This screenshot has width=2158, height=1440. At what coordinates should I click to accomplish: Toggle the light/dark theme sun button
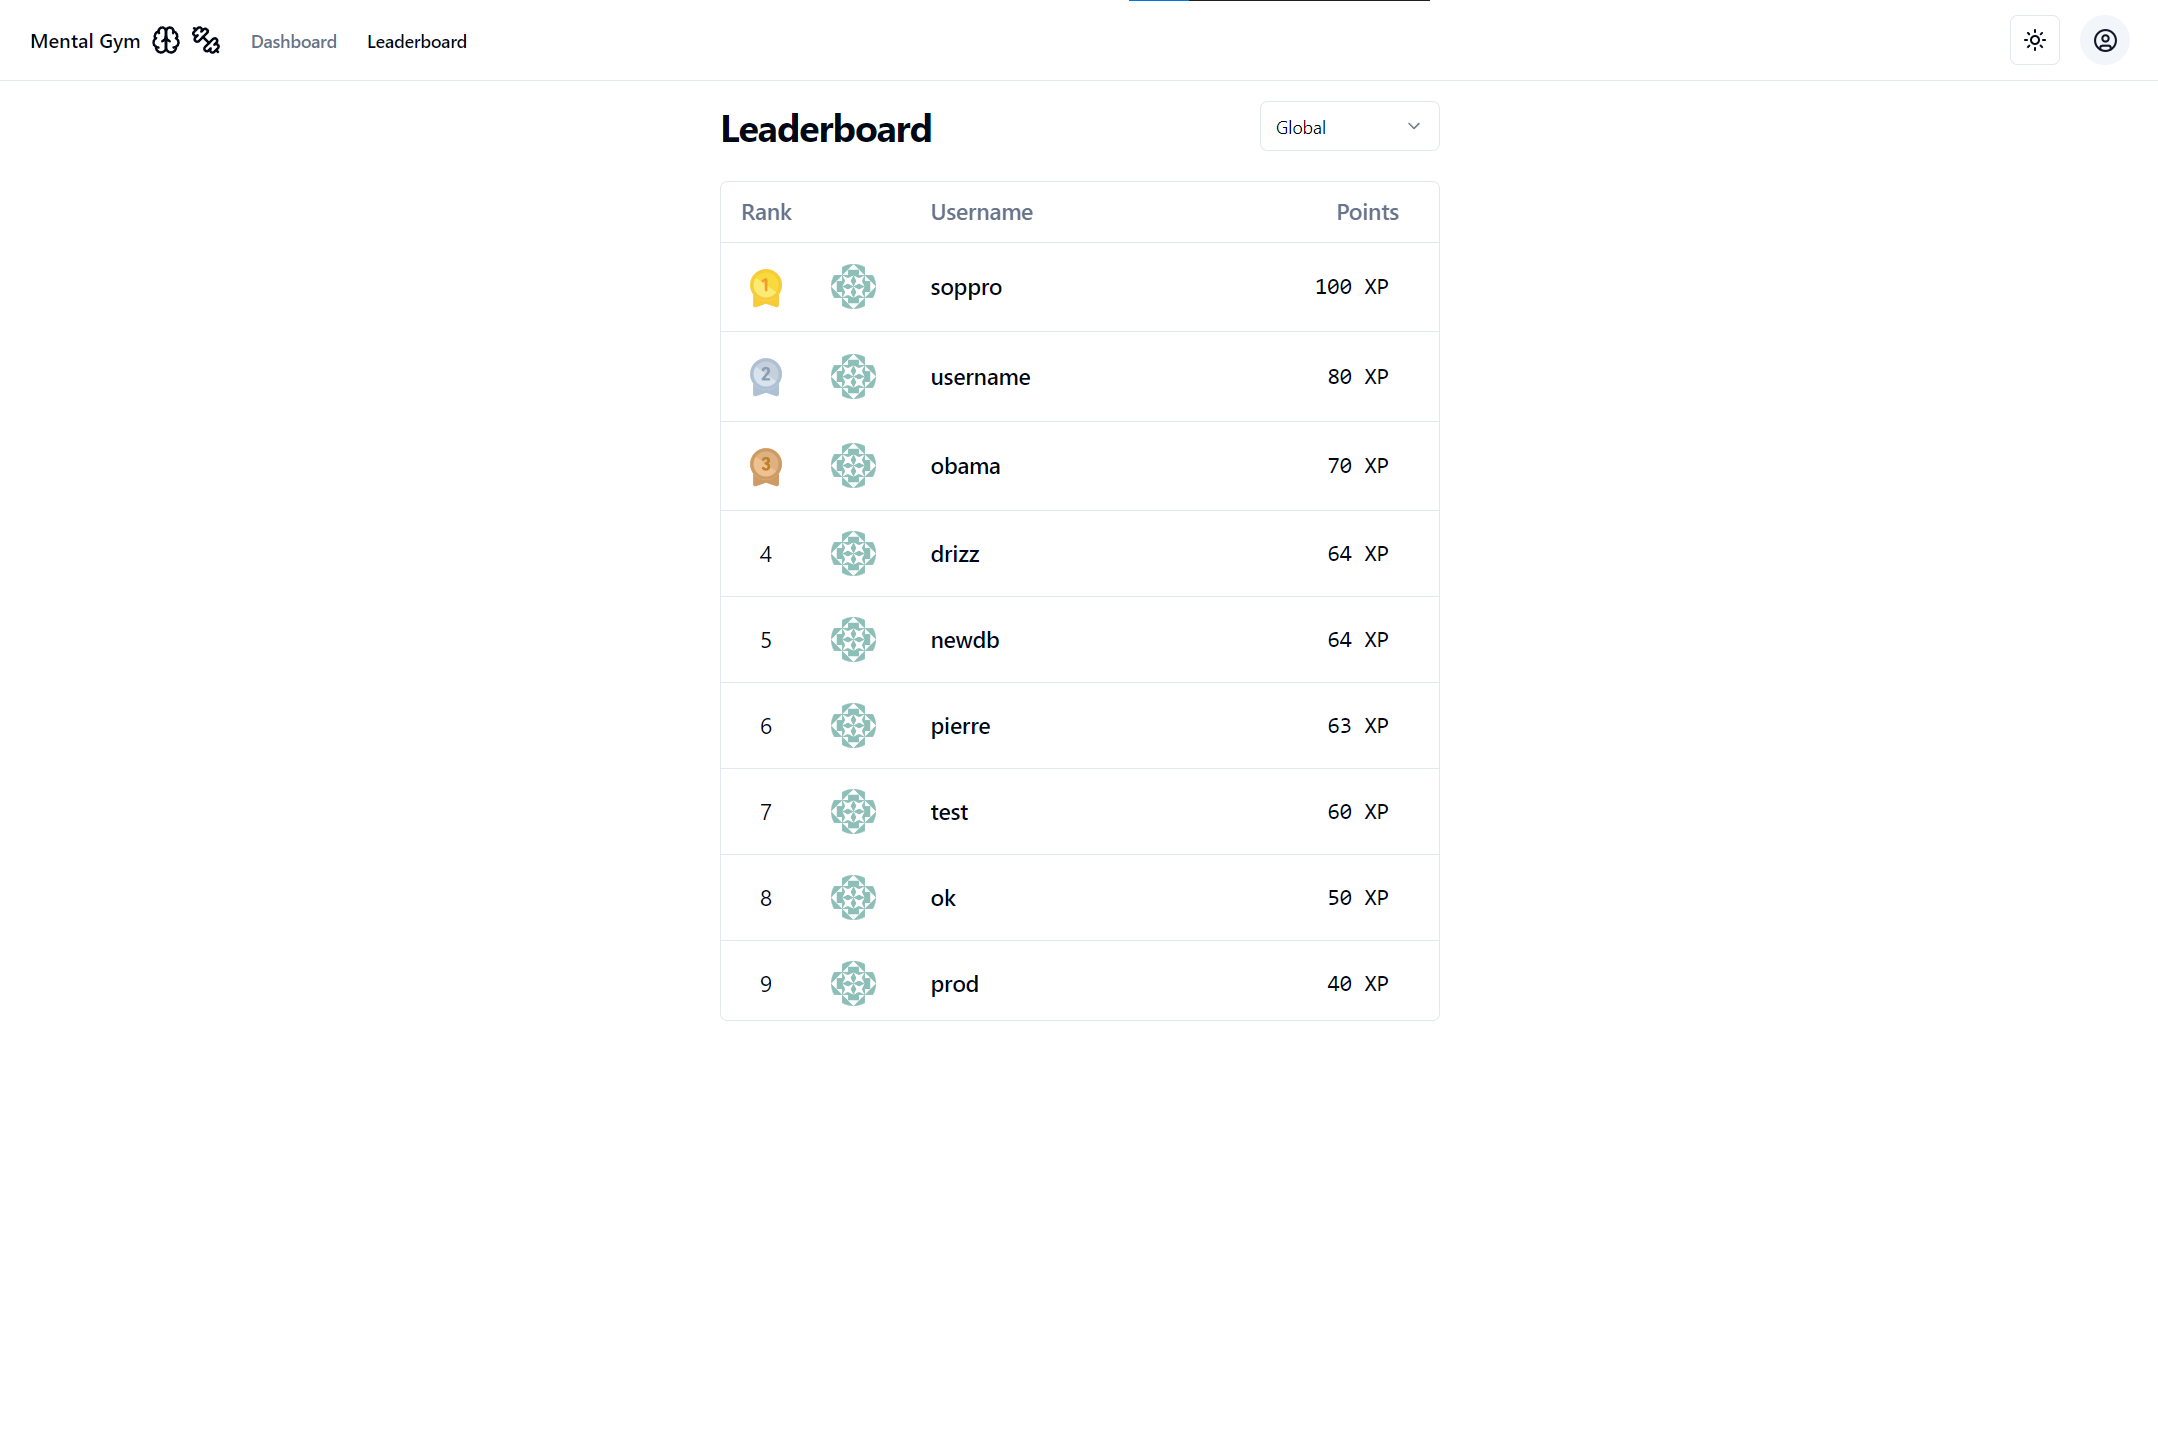coord(2034,41)
